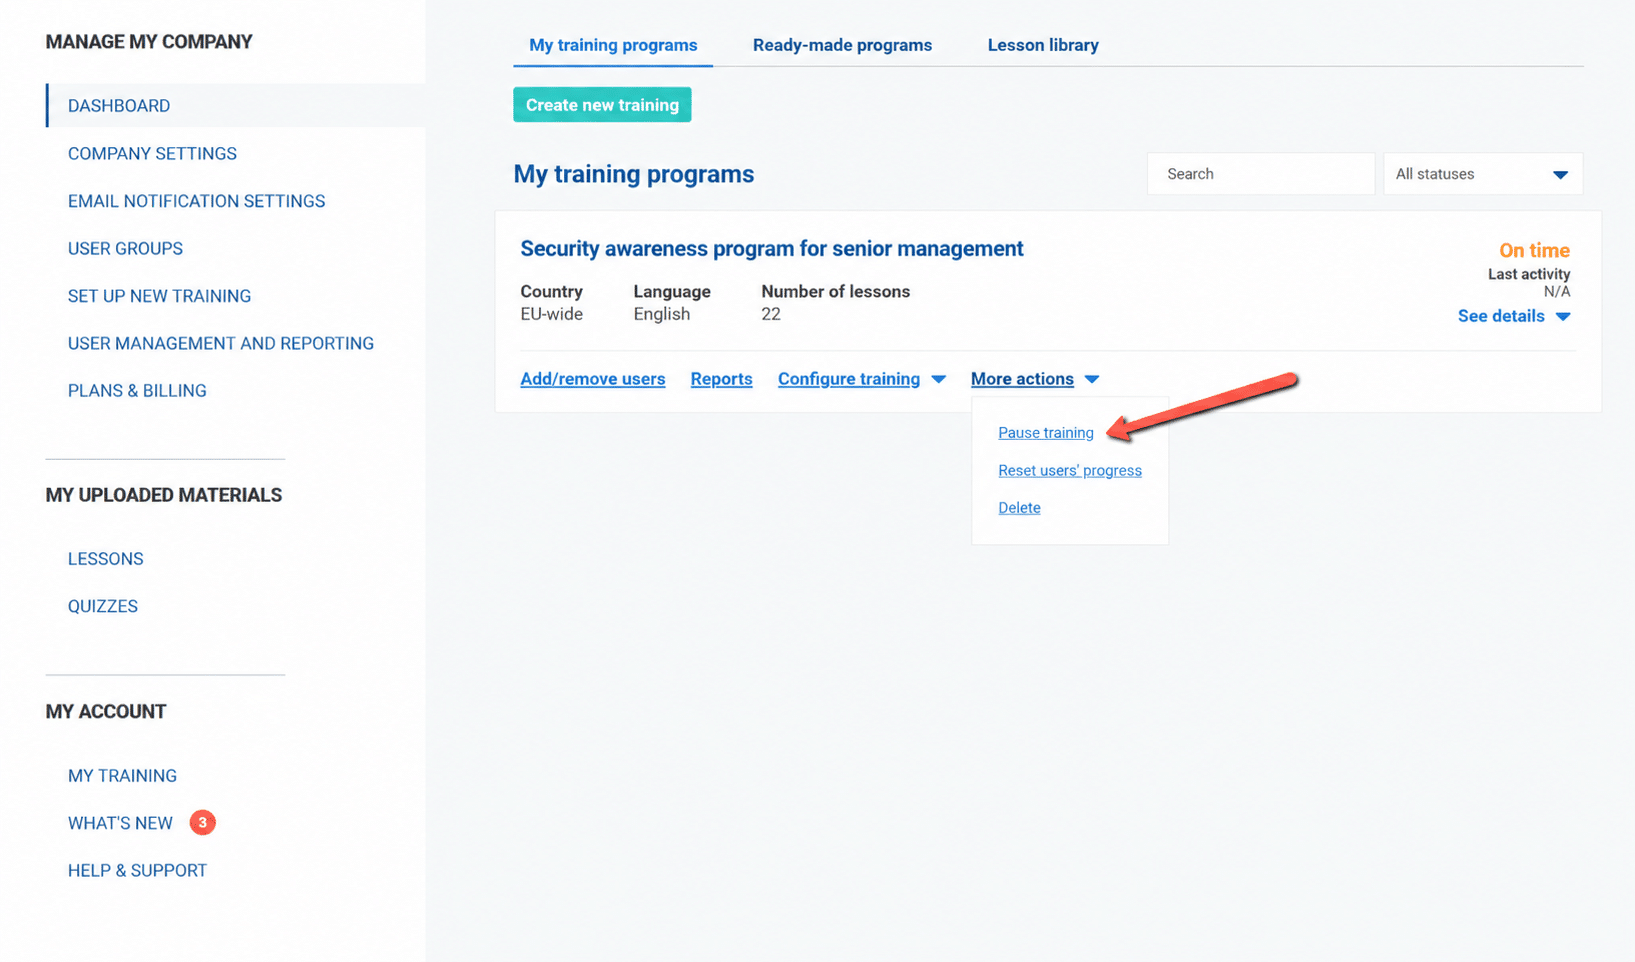Click the Last activity N/A value
This screenshot has width=1635, height=962.
point(1557,292)
